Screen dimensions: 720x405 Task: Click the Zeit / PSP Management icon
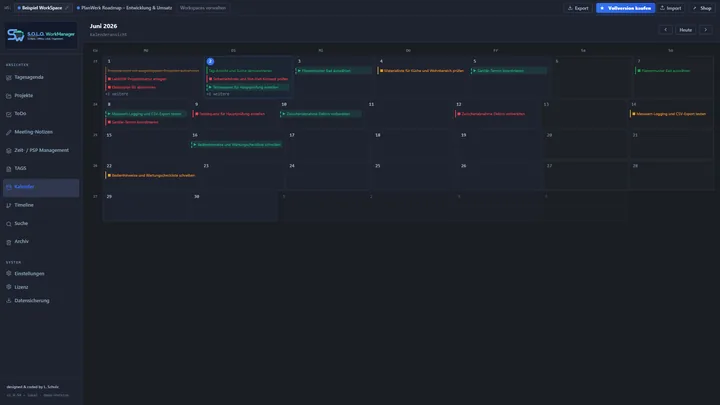click(x=9, y=151)
